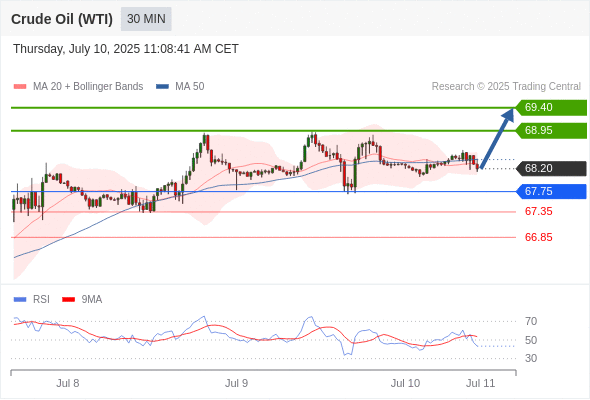Viewport: 590px width, 400px height.
Task: Click the MA 20 + Bollinger Bands color swatch
Action: click(20, 87)
